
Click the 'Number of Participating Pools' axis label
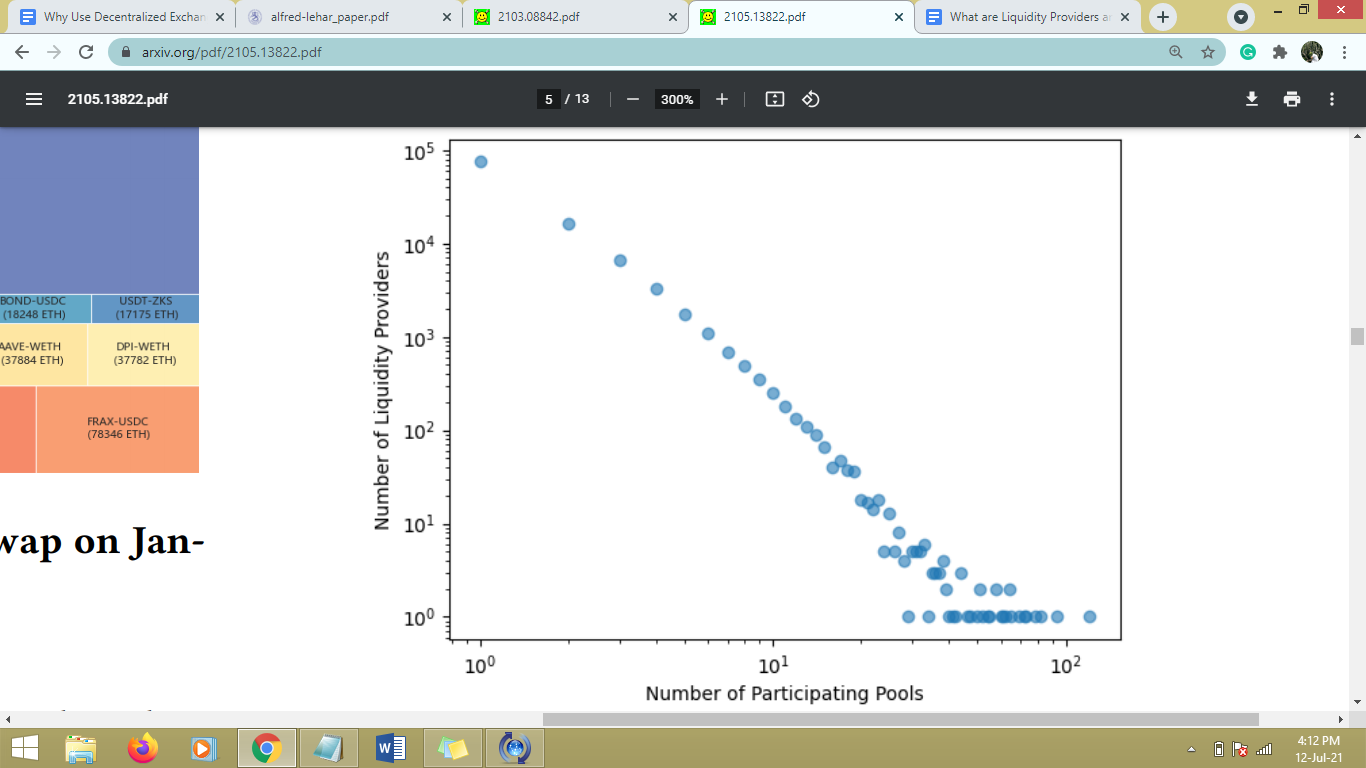(x=784, y=693)
